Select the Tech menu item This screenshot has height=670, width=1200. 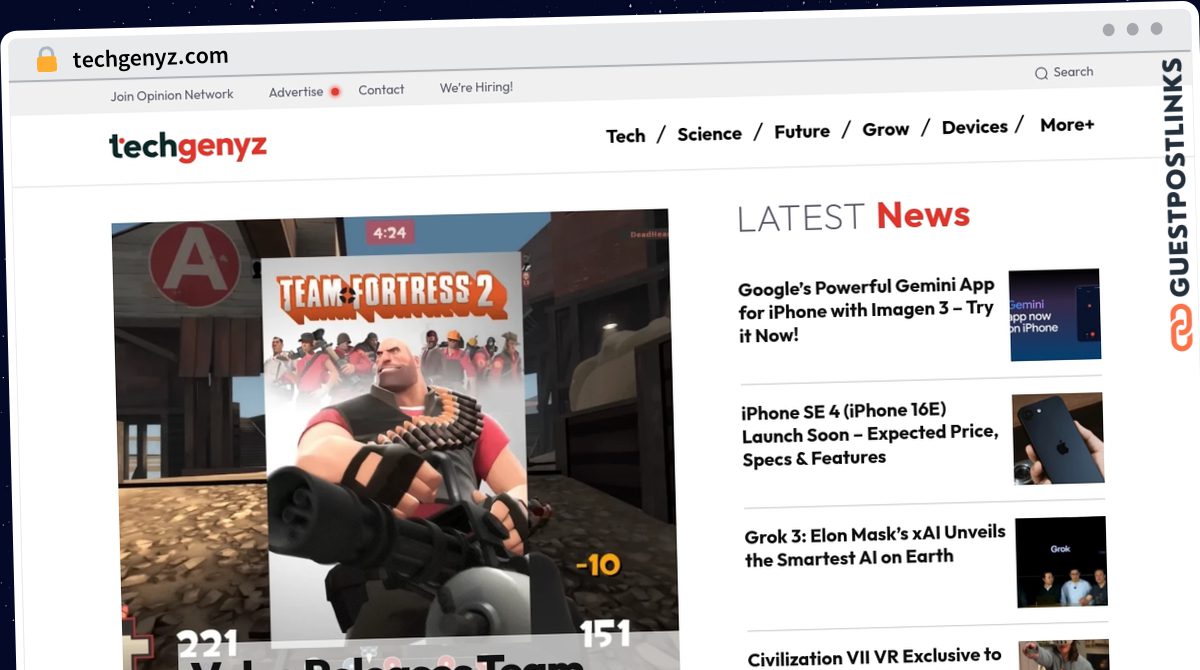[x=626, y=136]
